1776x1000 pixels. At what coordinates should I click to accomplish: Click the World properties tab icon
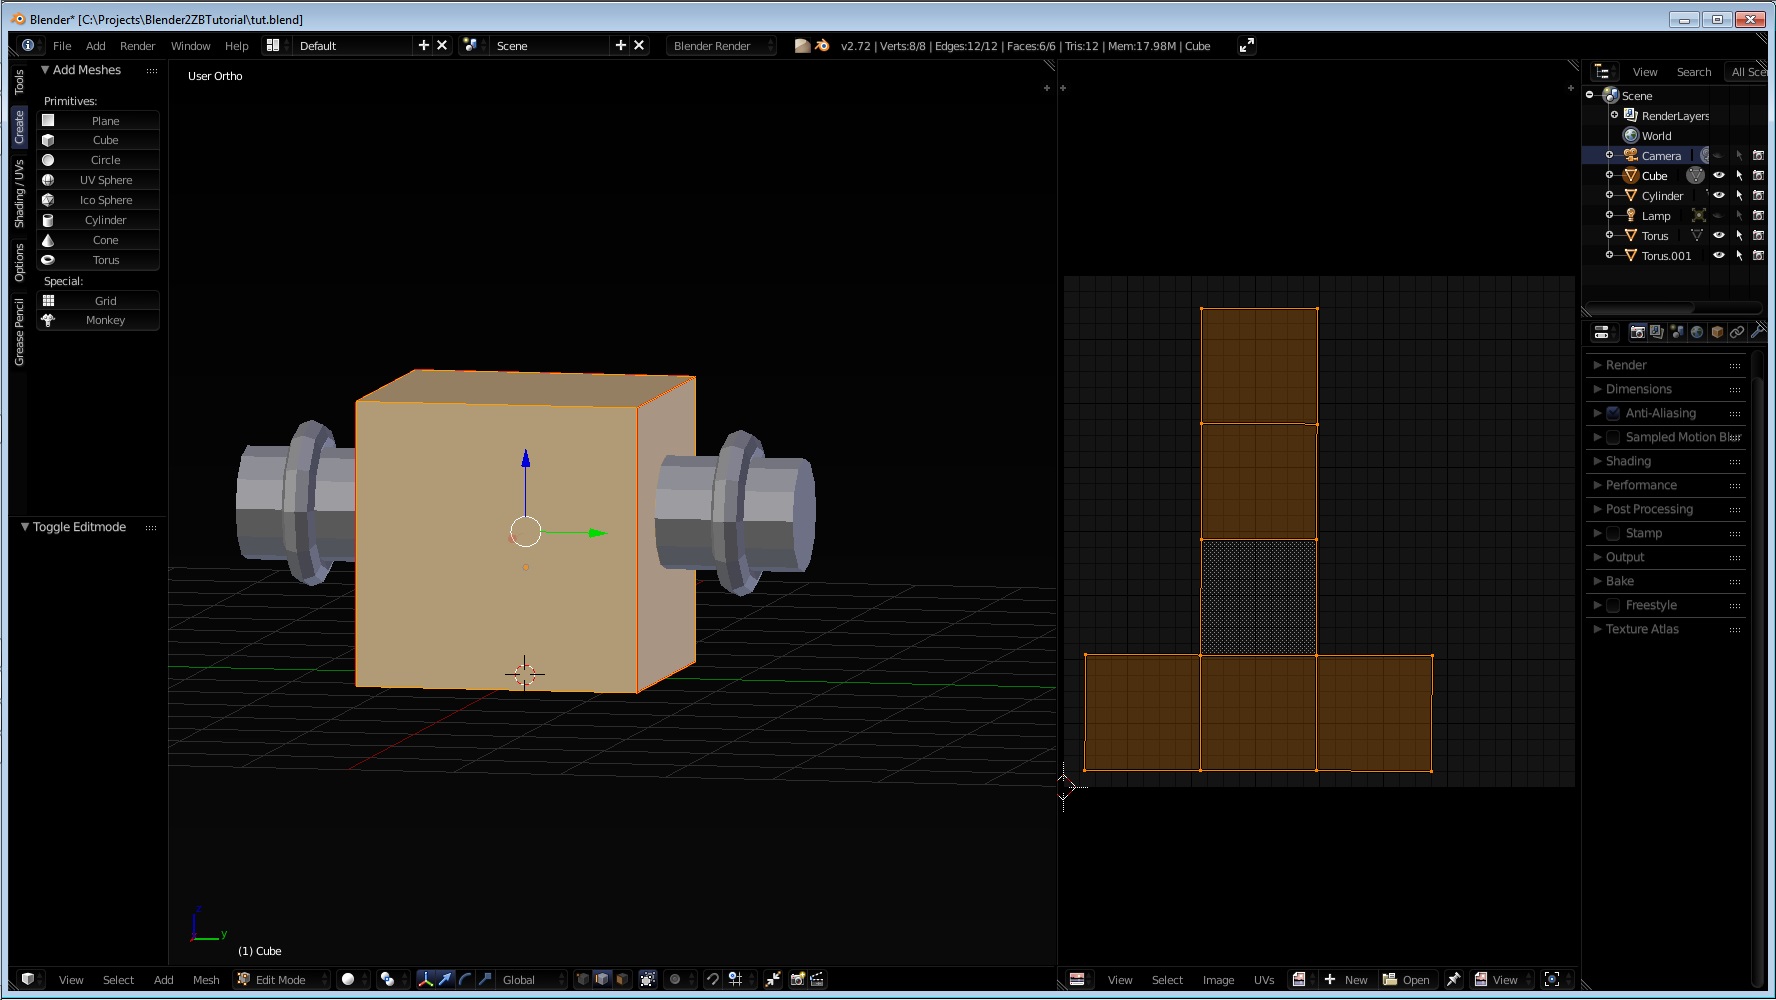click(x=1697, y=332)
